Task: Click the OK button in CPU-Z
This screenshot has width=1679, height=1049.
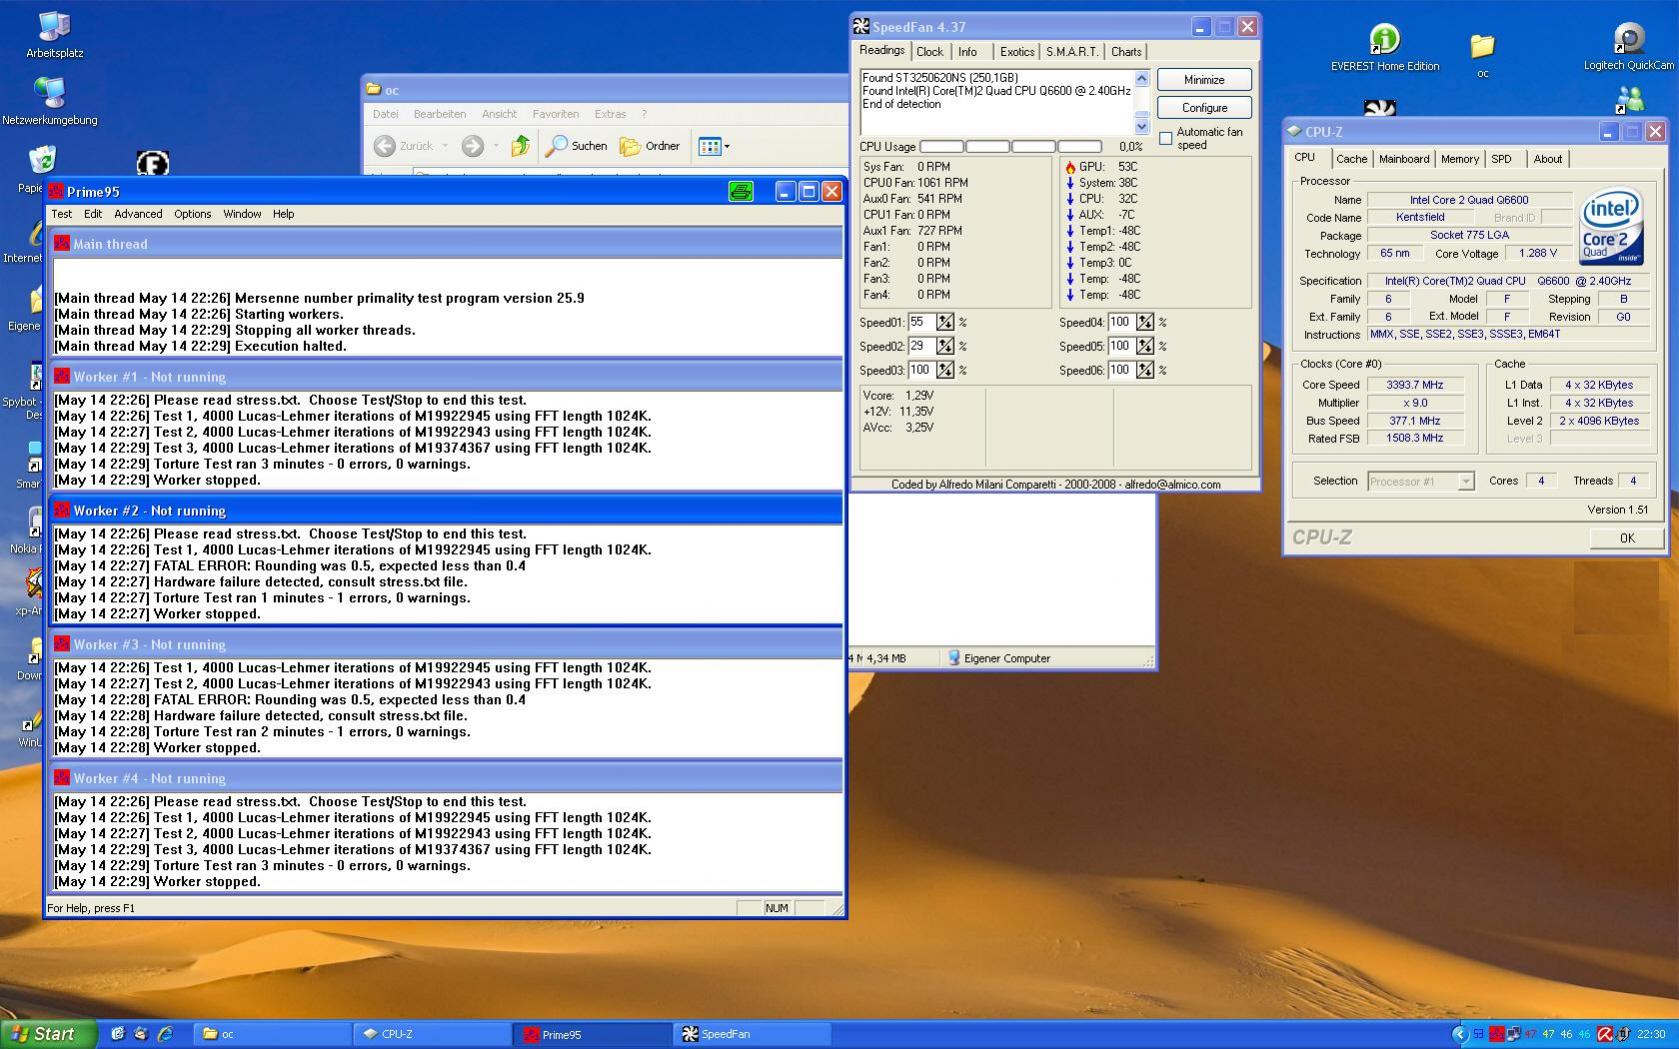Action: [x=1626, y=538]
